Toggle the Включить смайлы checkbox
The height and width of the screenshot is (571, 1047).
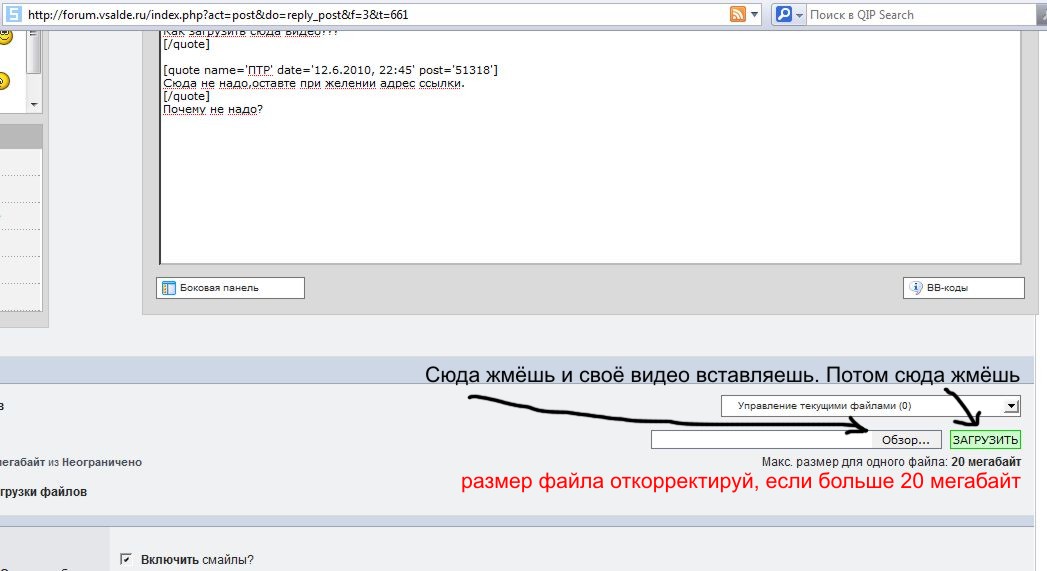(x=126, y=559)
